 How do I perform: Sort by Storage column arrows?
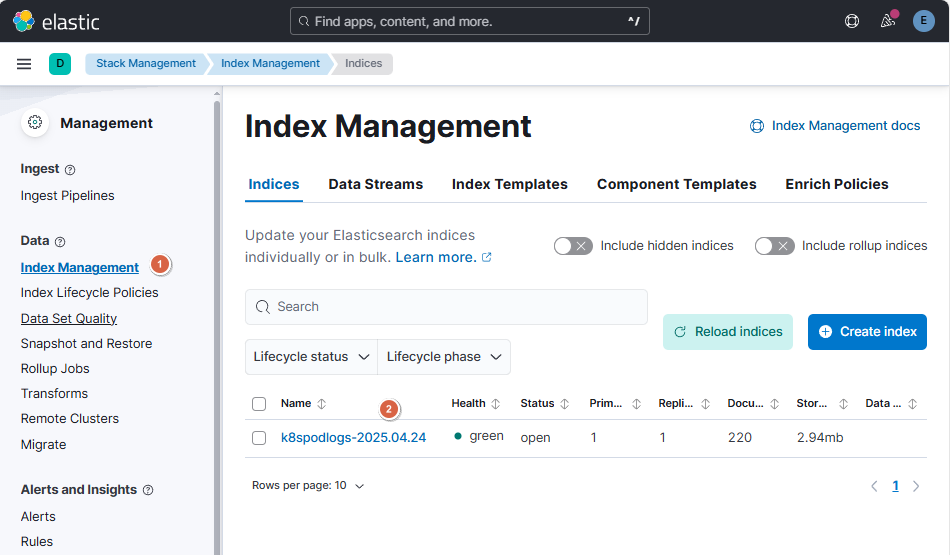[x=843, y=404]
